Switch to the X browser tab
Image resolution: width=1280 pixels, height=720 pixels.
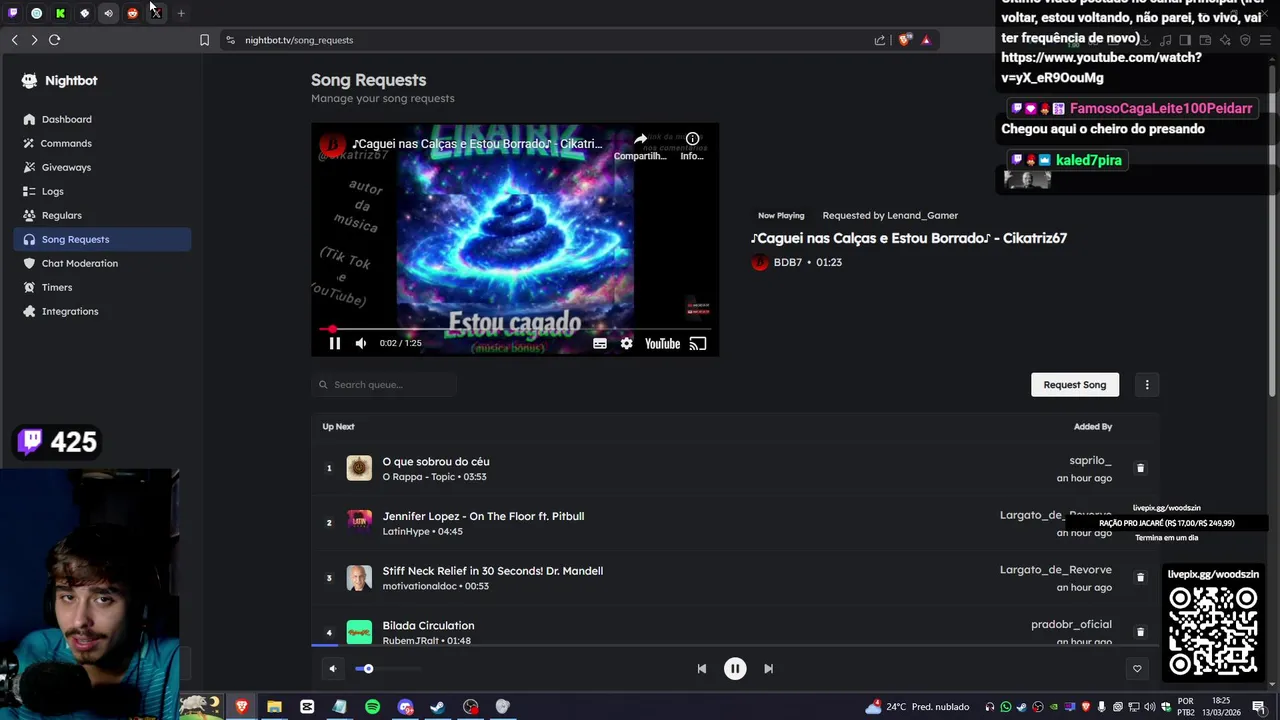156,13
